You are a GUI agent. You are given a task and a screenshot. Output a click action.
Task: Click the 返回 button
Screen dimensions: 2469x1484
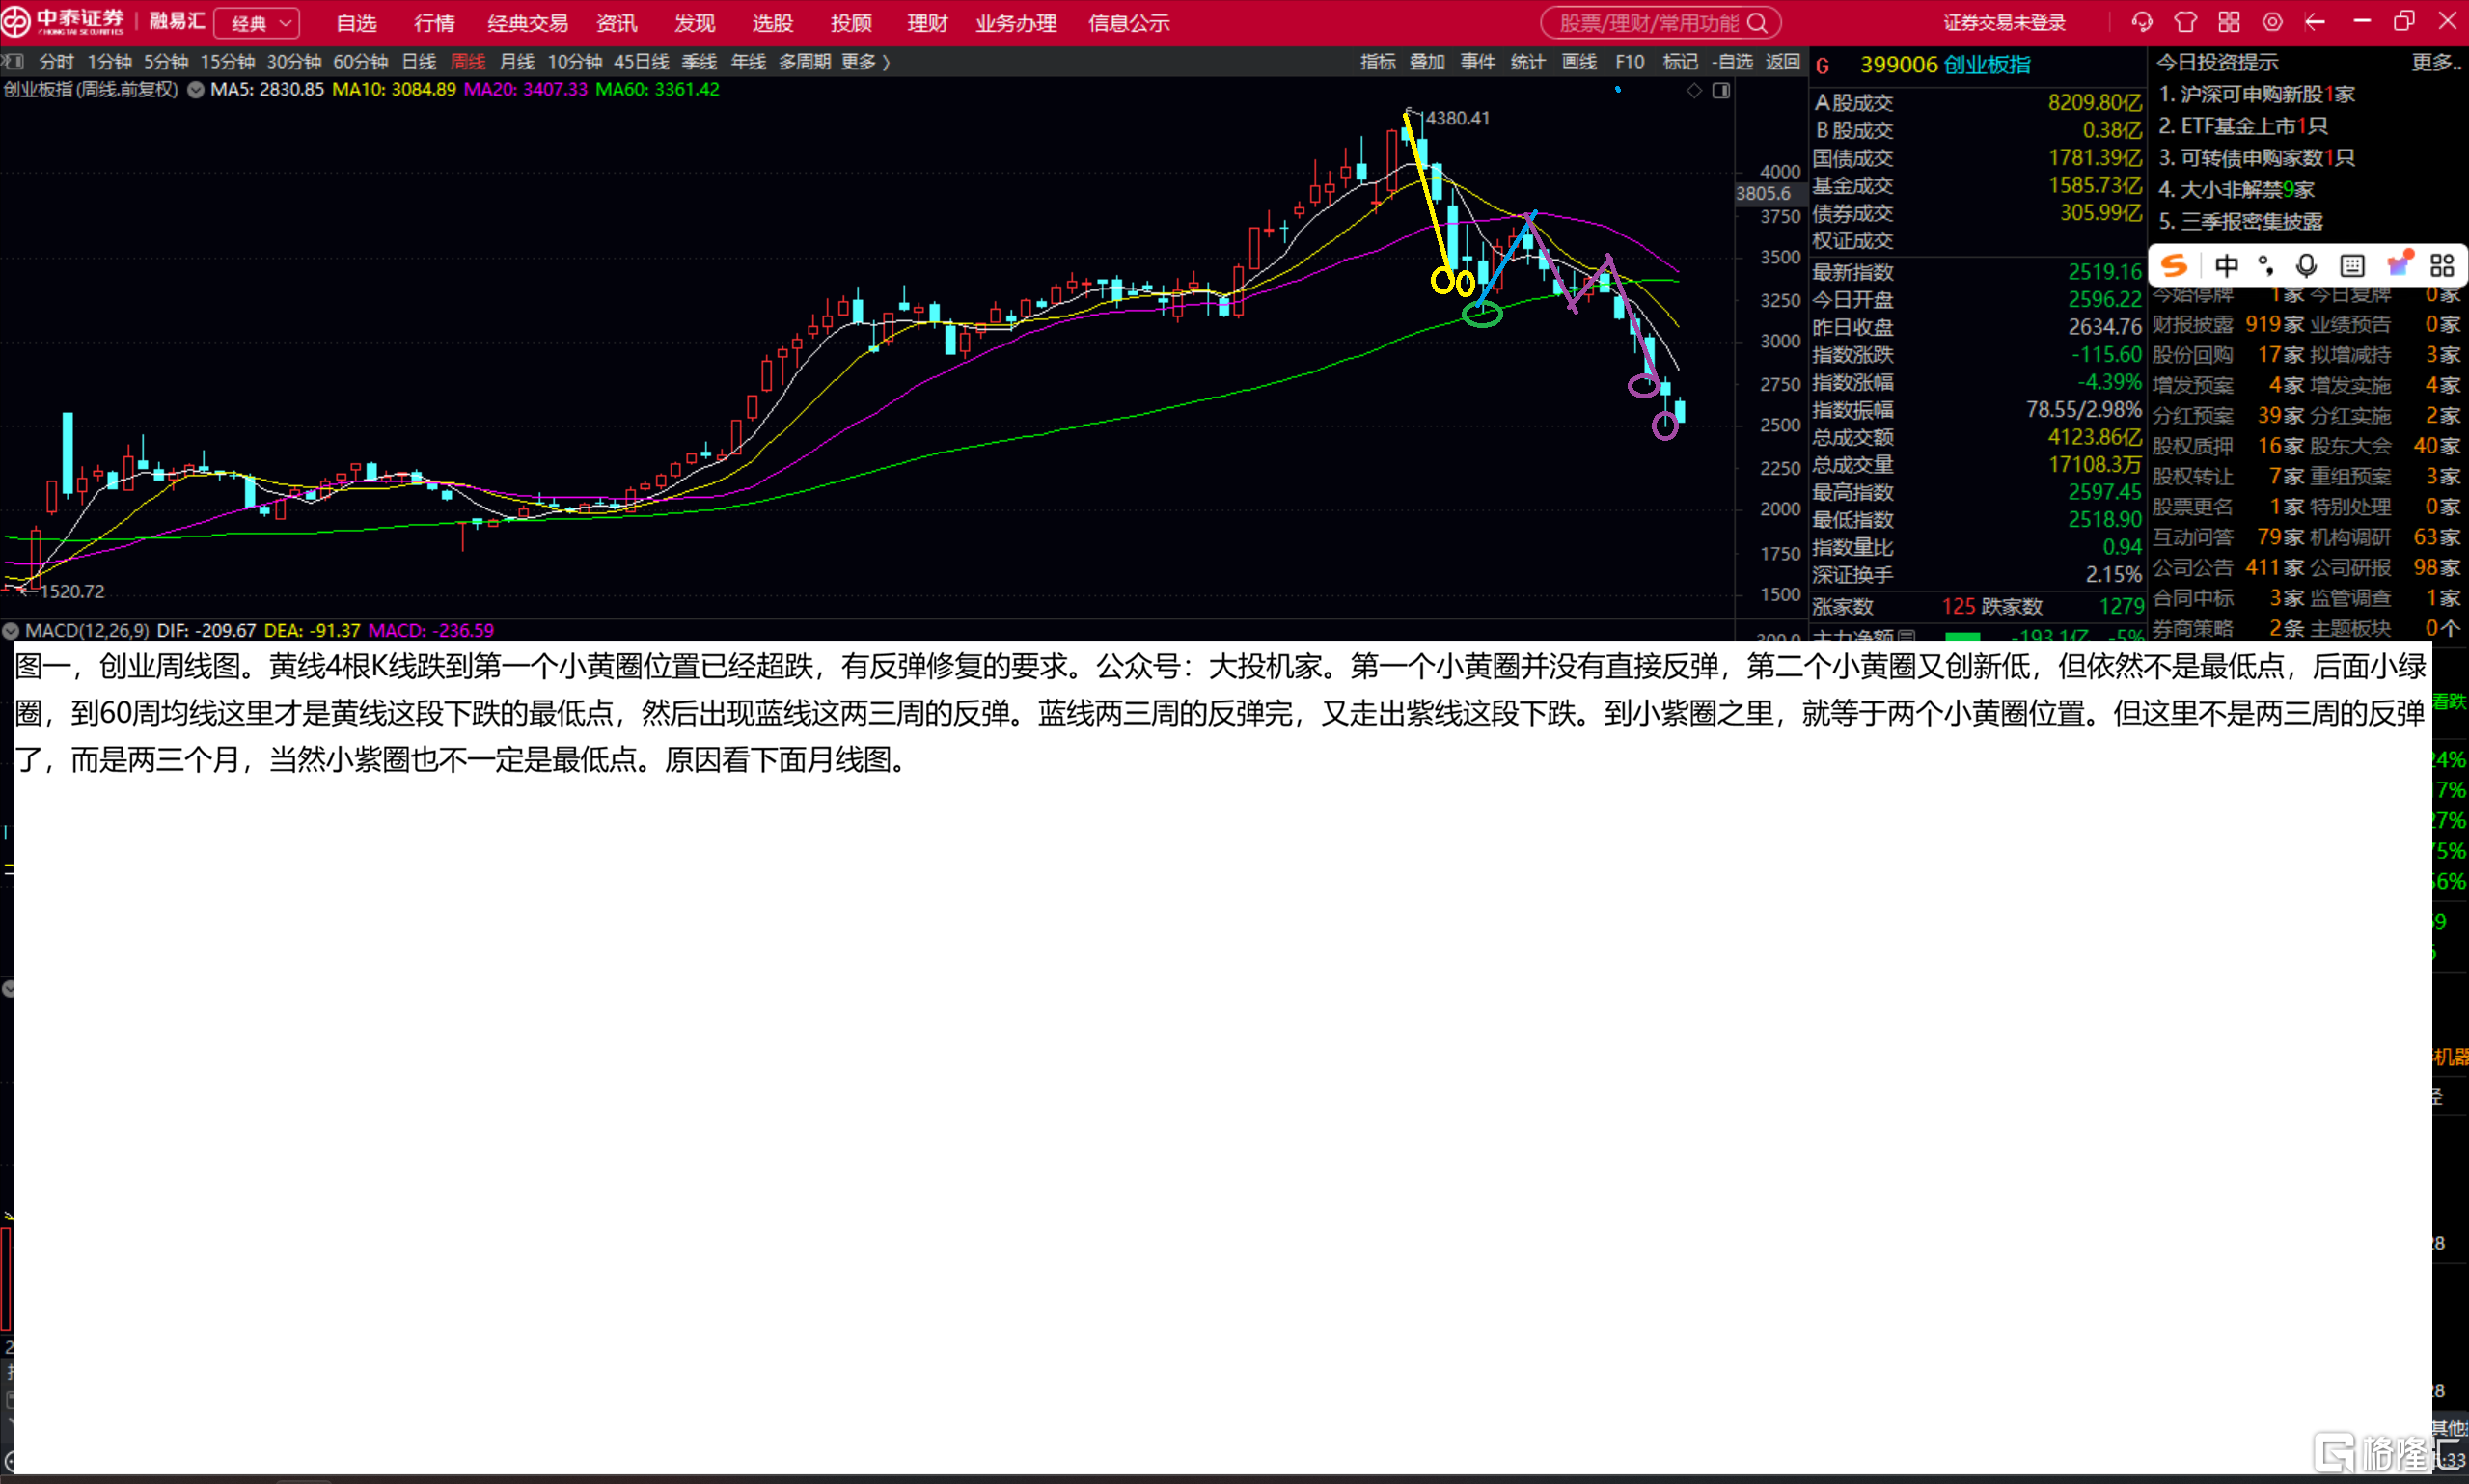point(1782,62)
